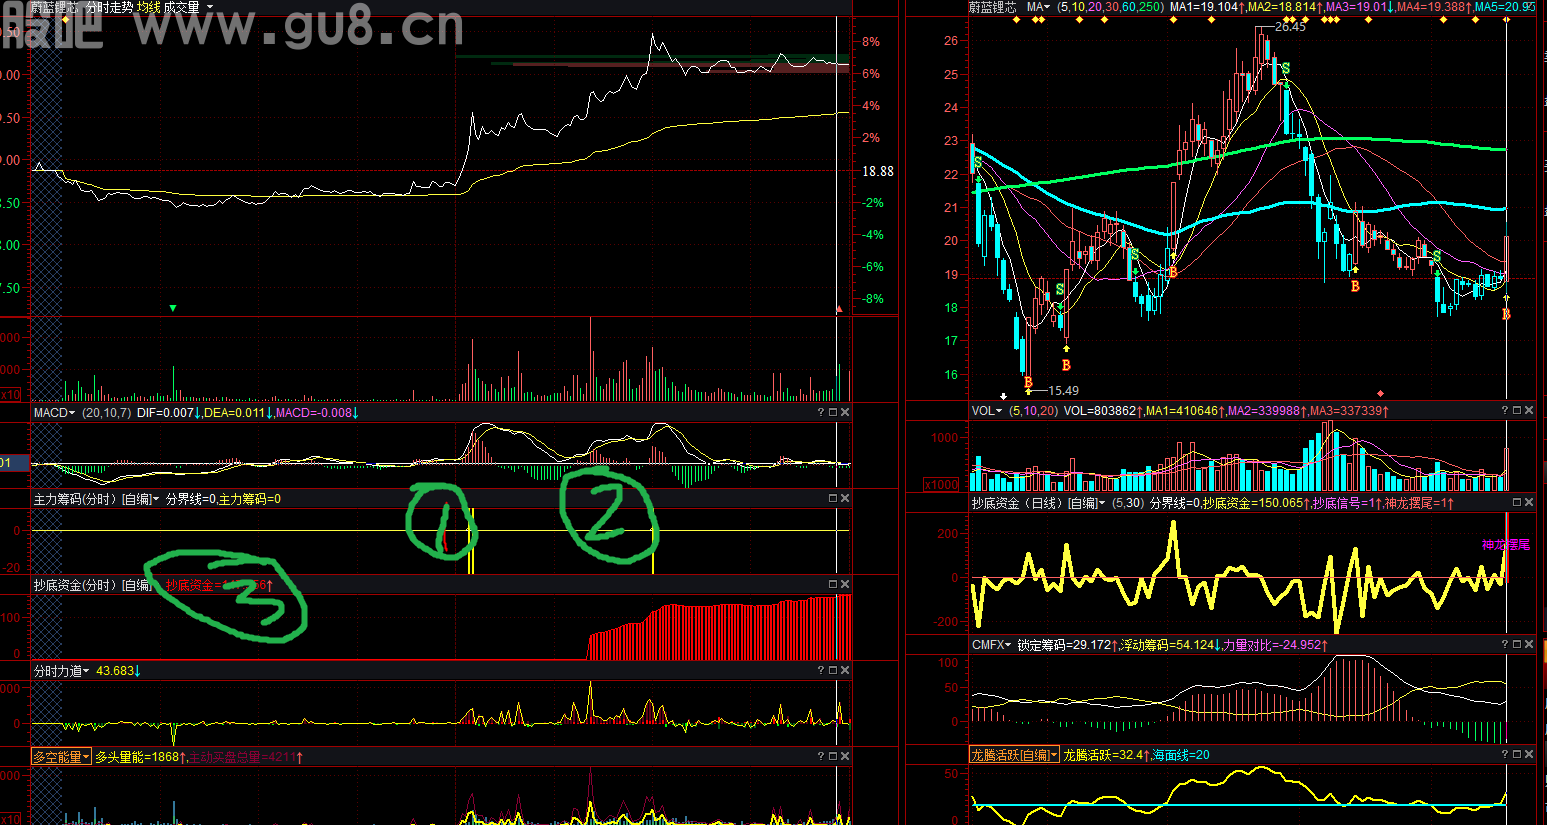The image size is (1547, 825).
Task: Select 分时走势 in the intraday chart header
Action: pos(109,7)
